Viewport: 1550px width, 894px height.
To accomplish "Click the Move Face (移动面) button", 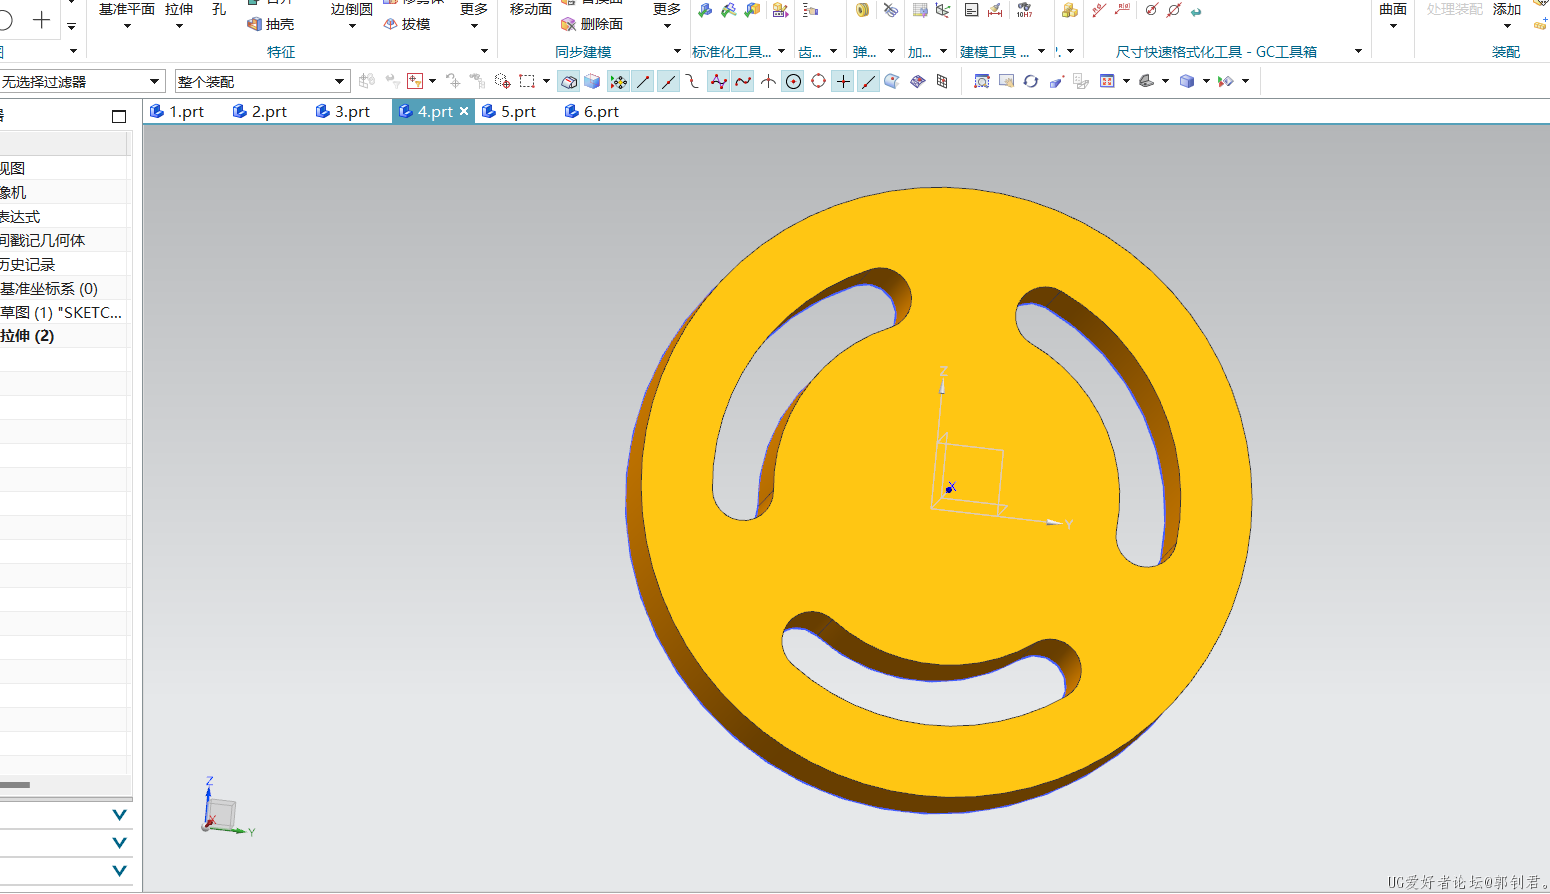I will tap(531, 9).
